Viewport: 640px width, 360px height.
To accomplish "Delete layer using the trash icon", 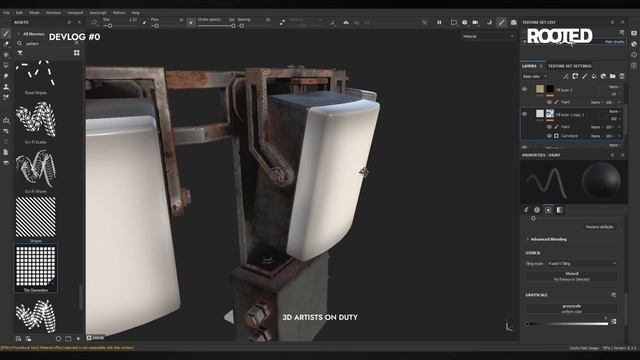I will click(622, 76).
